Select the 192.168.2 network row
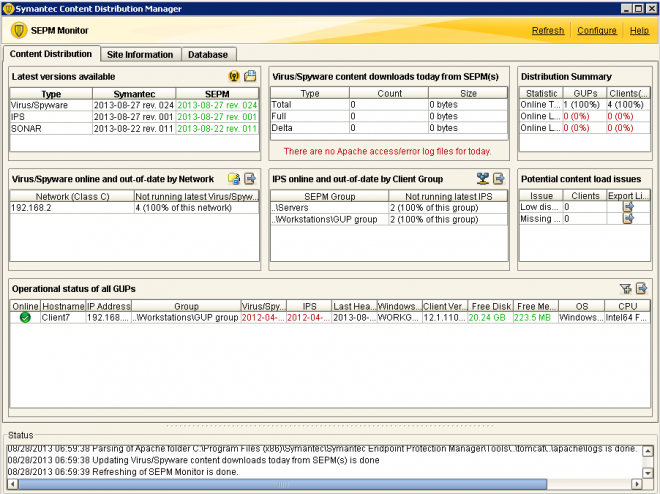 click(x=134, y=208)
